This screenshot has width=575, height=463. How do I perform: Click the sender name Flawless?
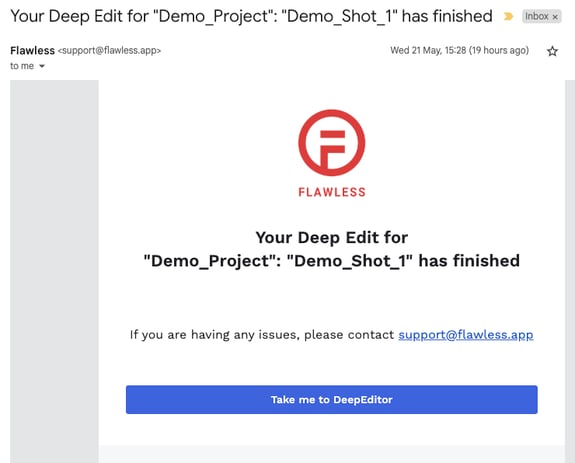(32, 51)
